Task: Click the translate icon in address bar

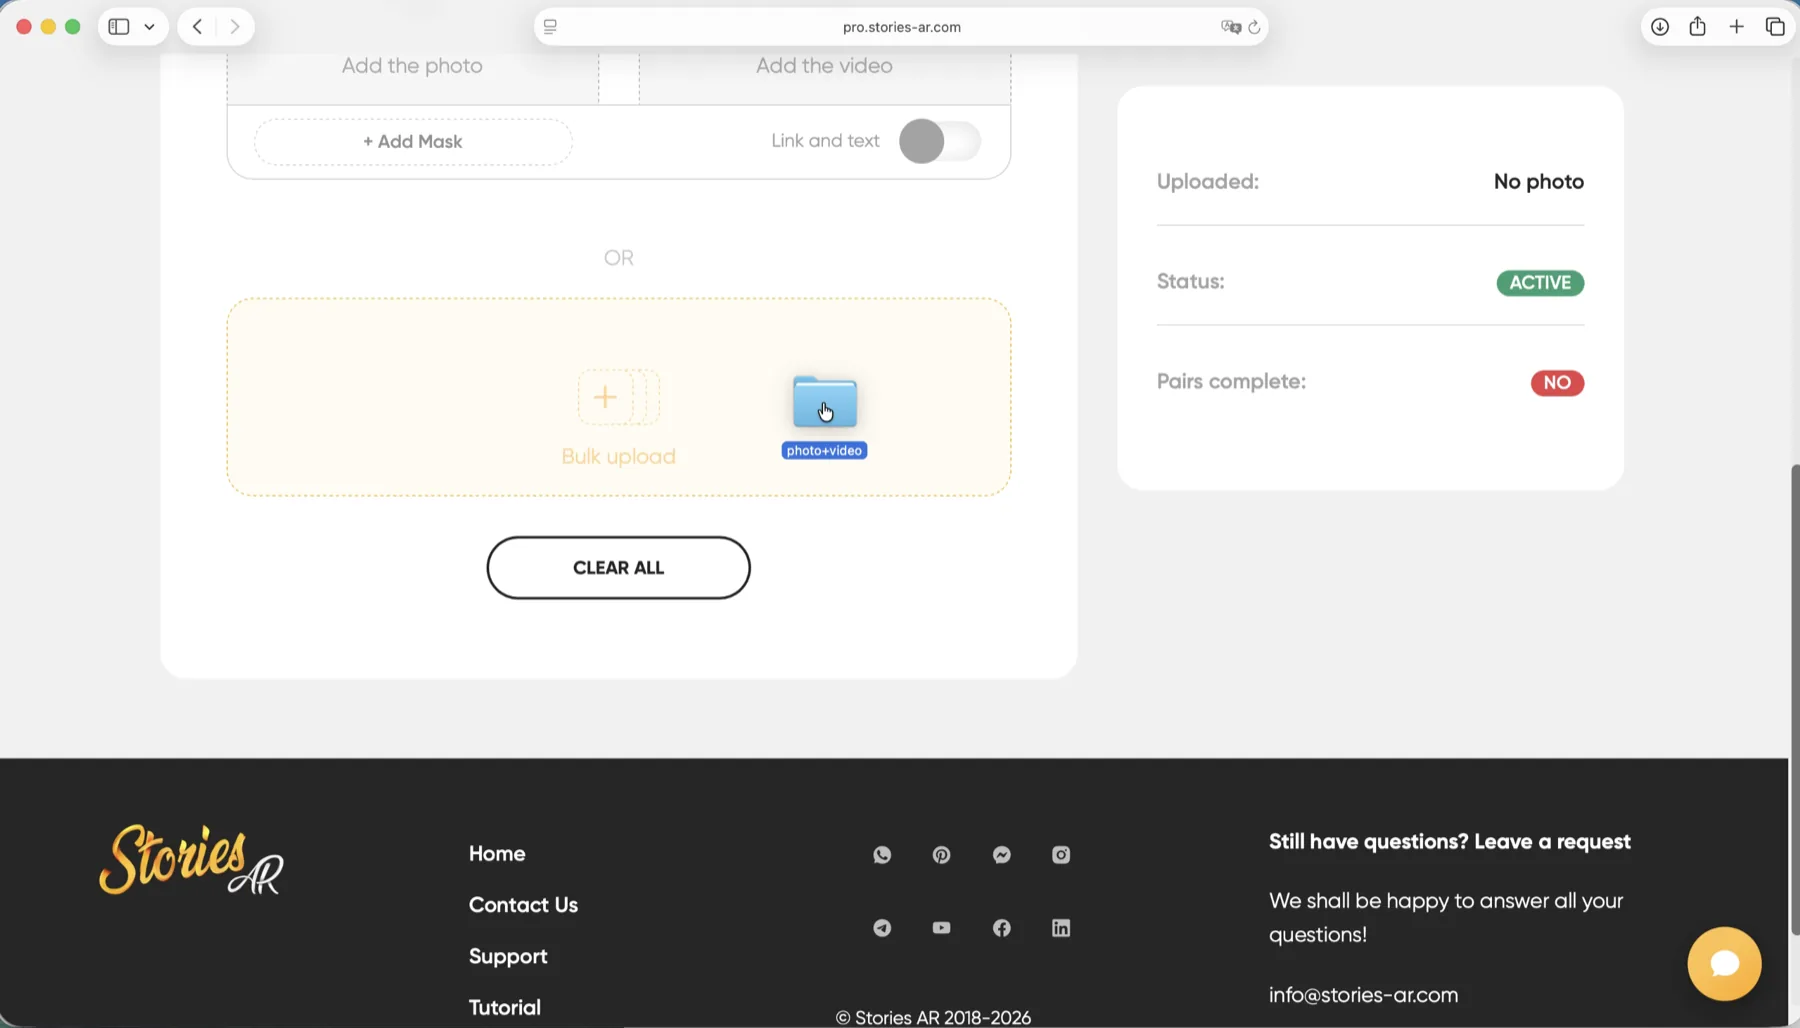Action: click(x=1231, y=27)
